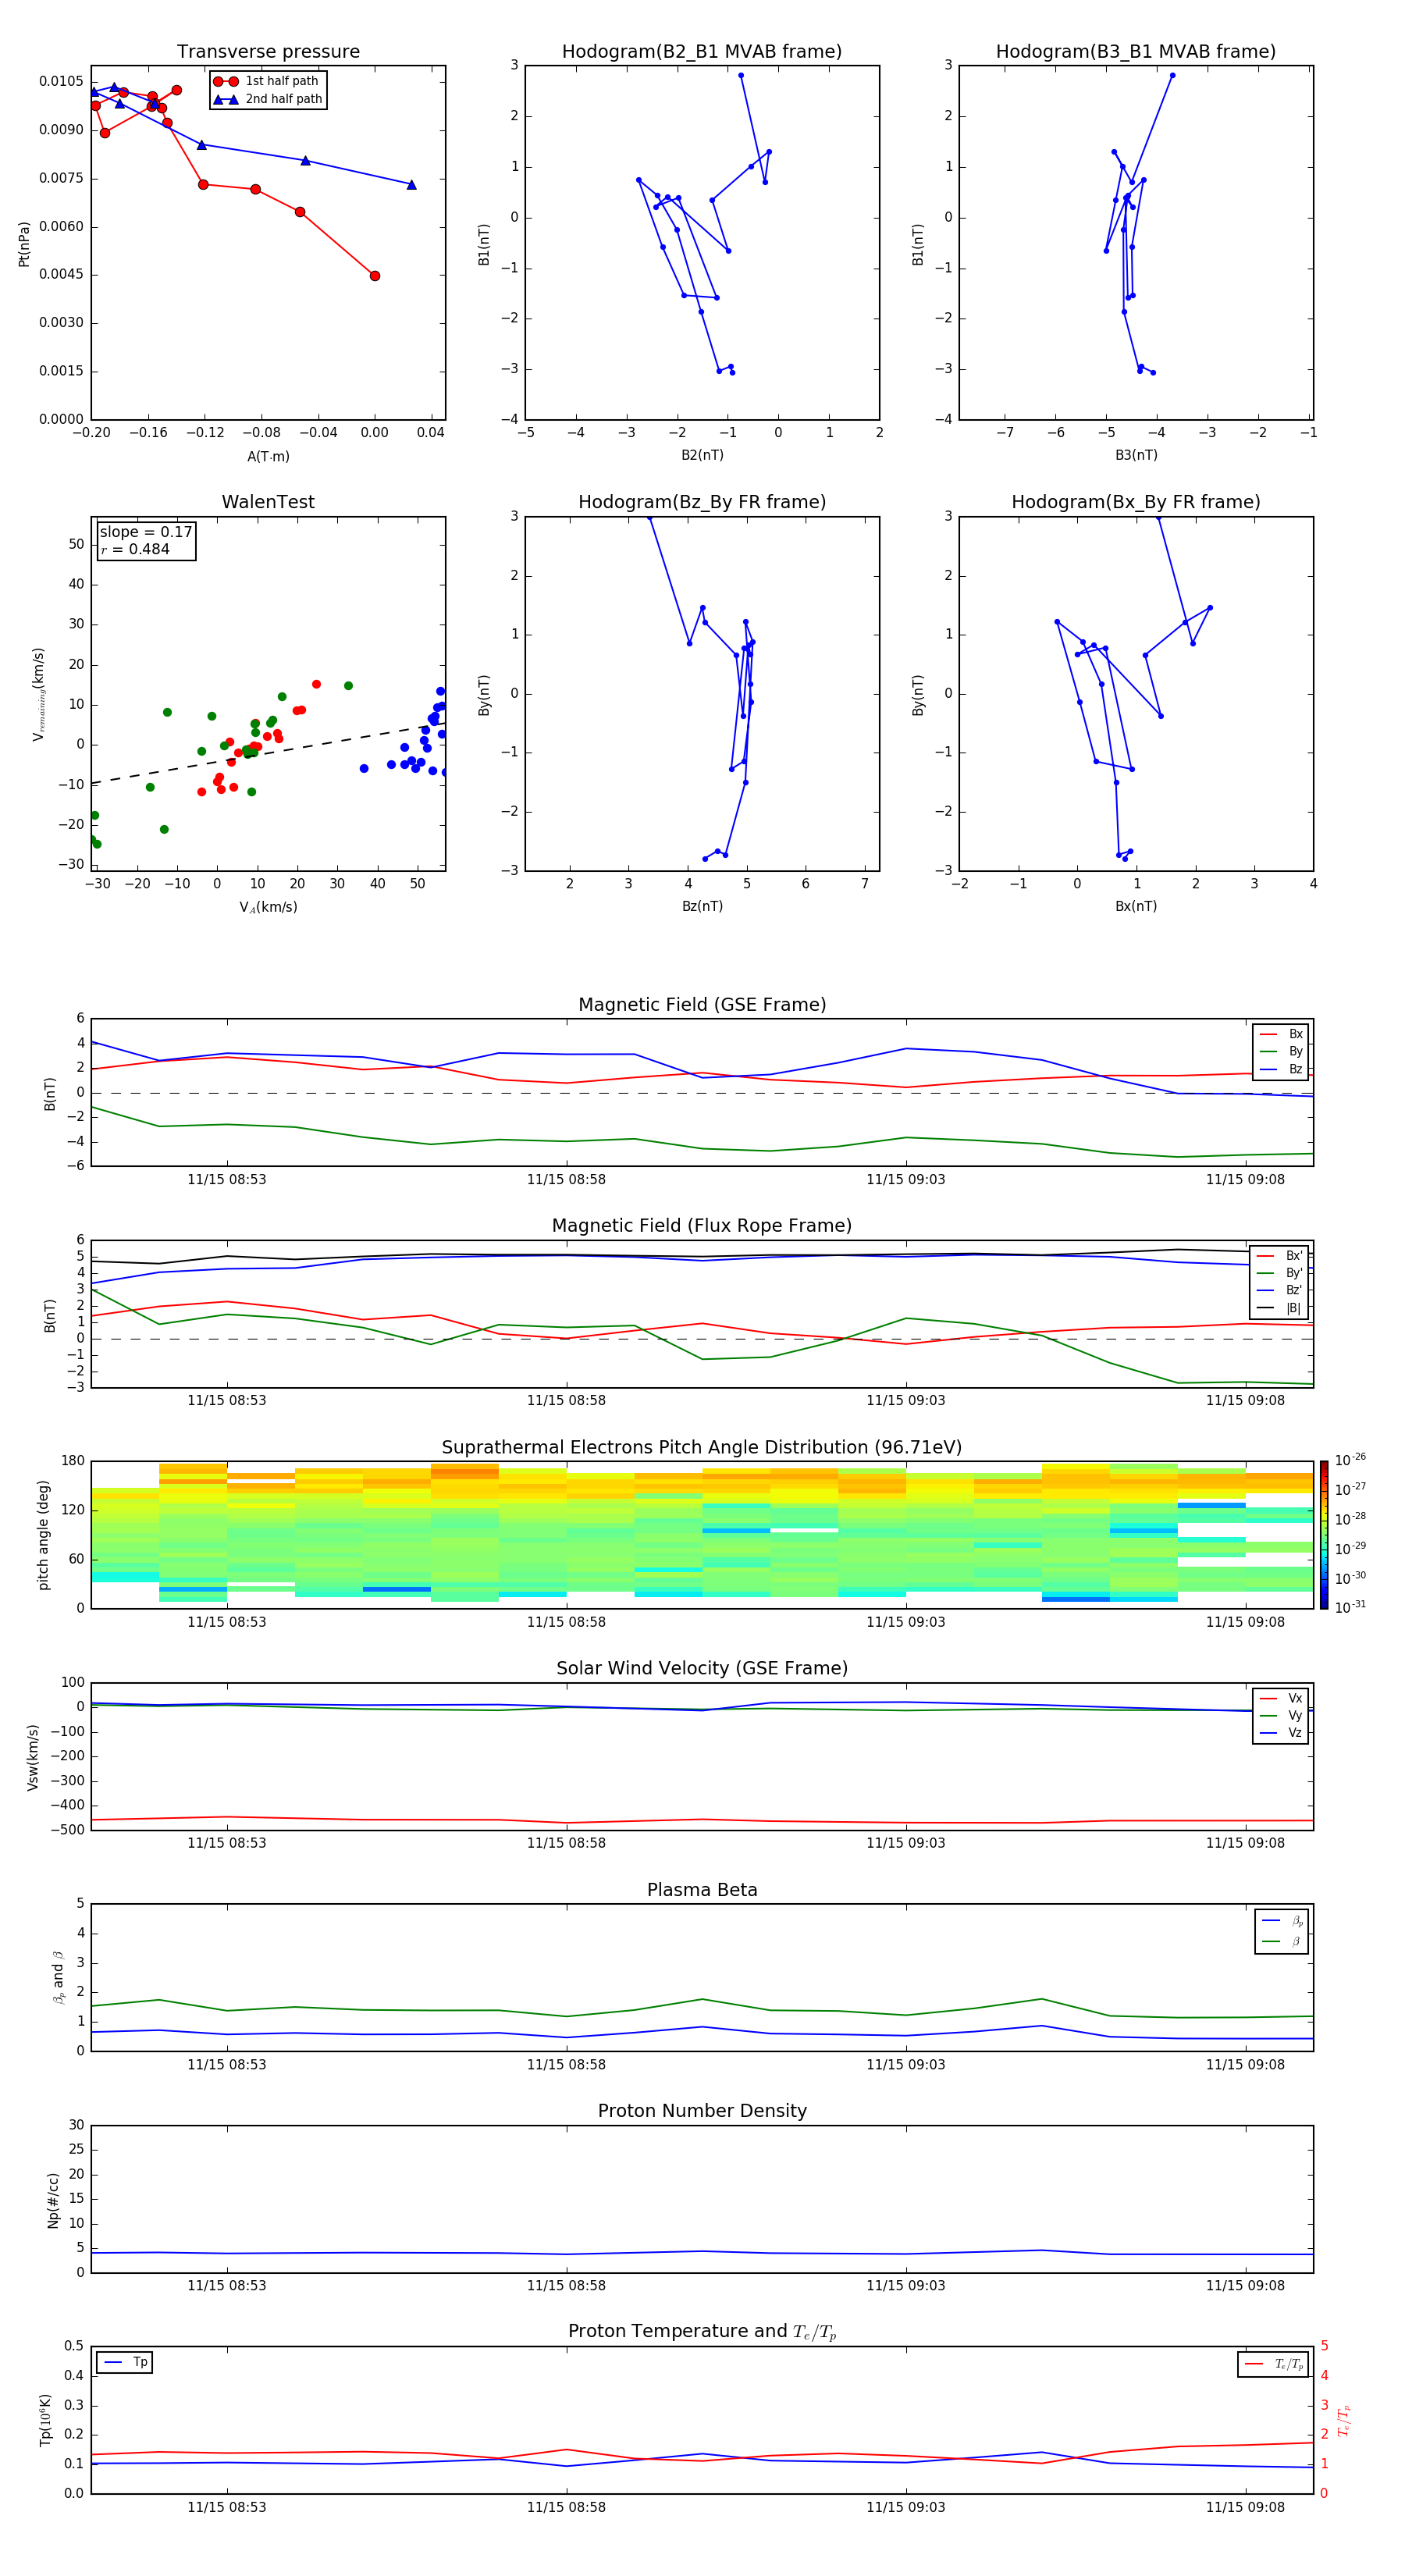Click the 'Tp(10^6K)' y-axis label

click(45, 2420)
